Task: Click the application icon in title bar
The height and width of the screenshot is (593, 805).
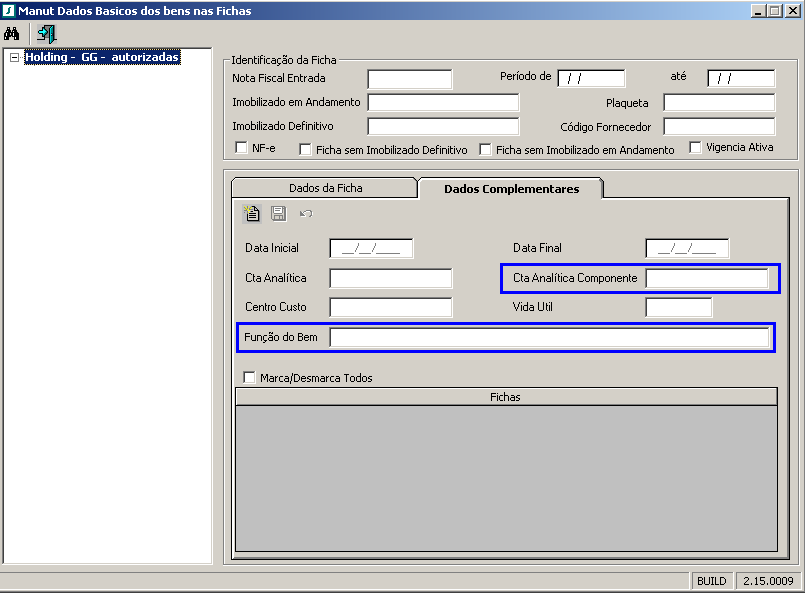Action: click(9, 10)
